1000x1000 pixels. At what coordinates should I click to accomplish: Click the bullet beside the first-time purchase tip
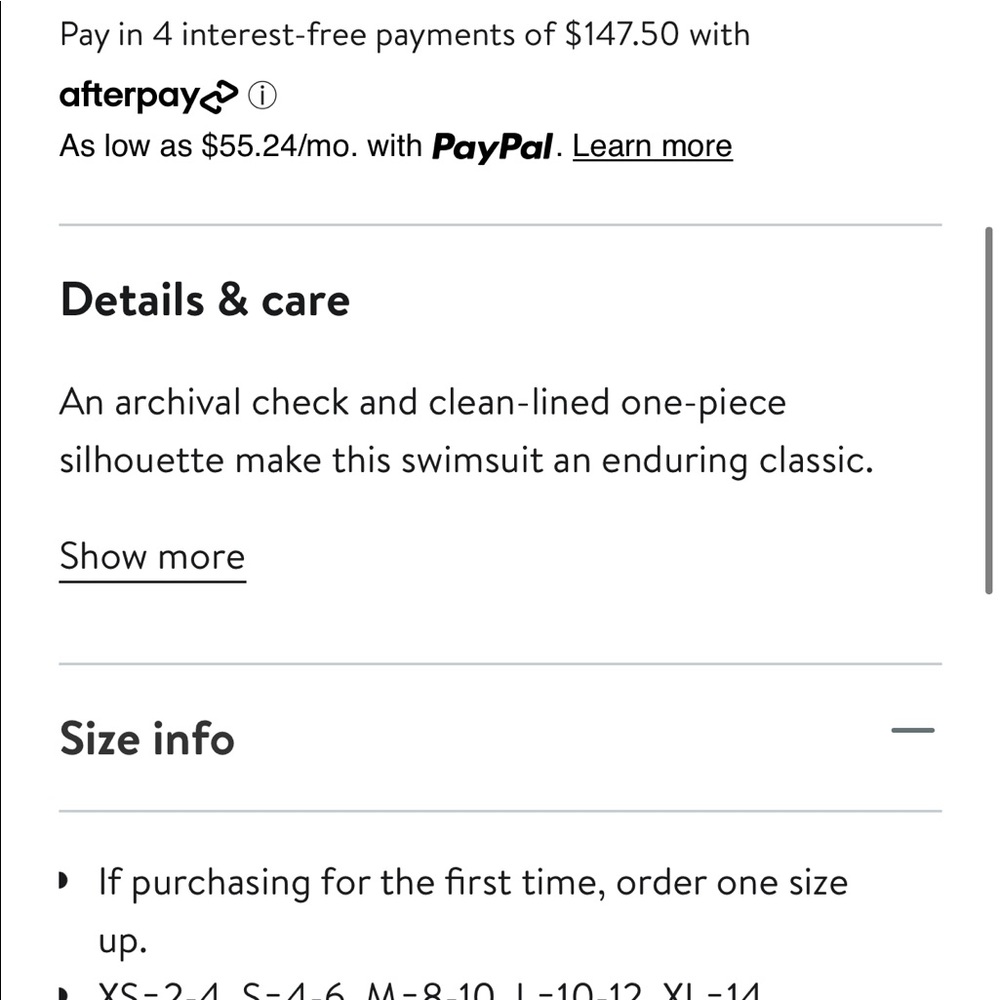click(66, 883)
